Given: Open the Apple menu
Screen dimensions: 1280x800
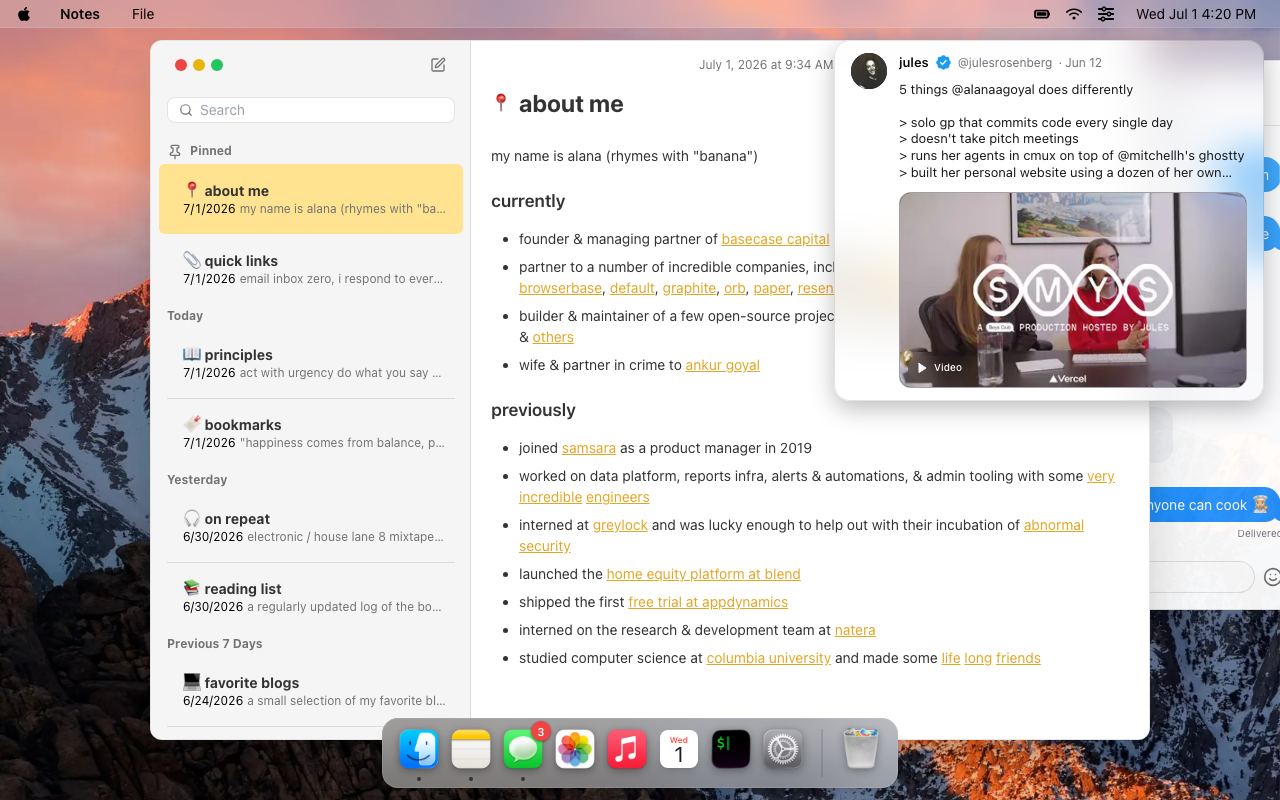Looking at the screenshot, I should [24, 14].
